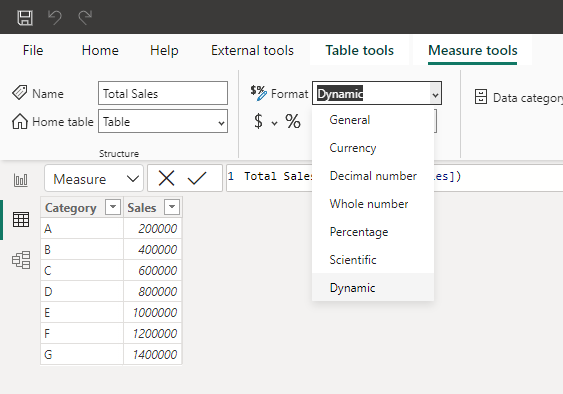Screen dimensions: 563x394
Task: Click the 1200000 sales cell
Action: pos(153,333)
